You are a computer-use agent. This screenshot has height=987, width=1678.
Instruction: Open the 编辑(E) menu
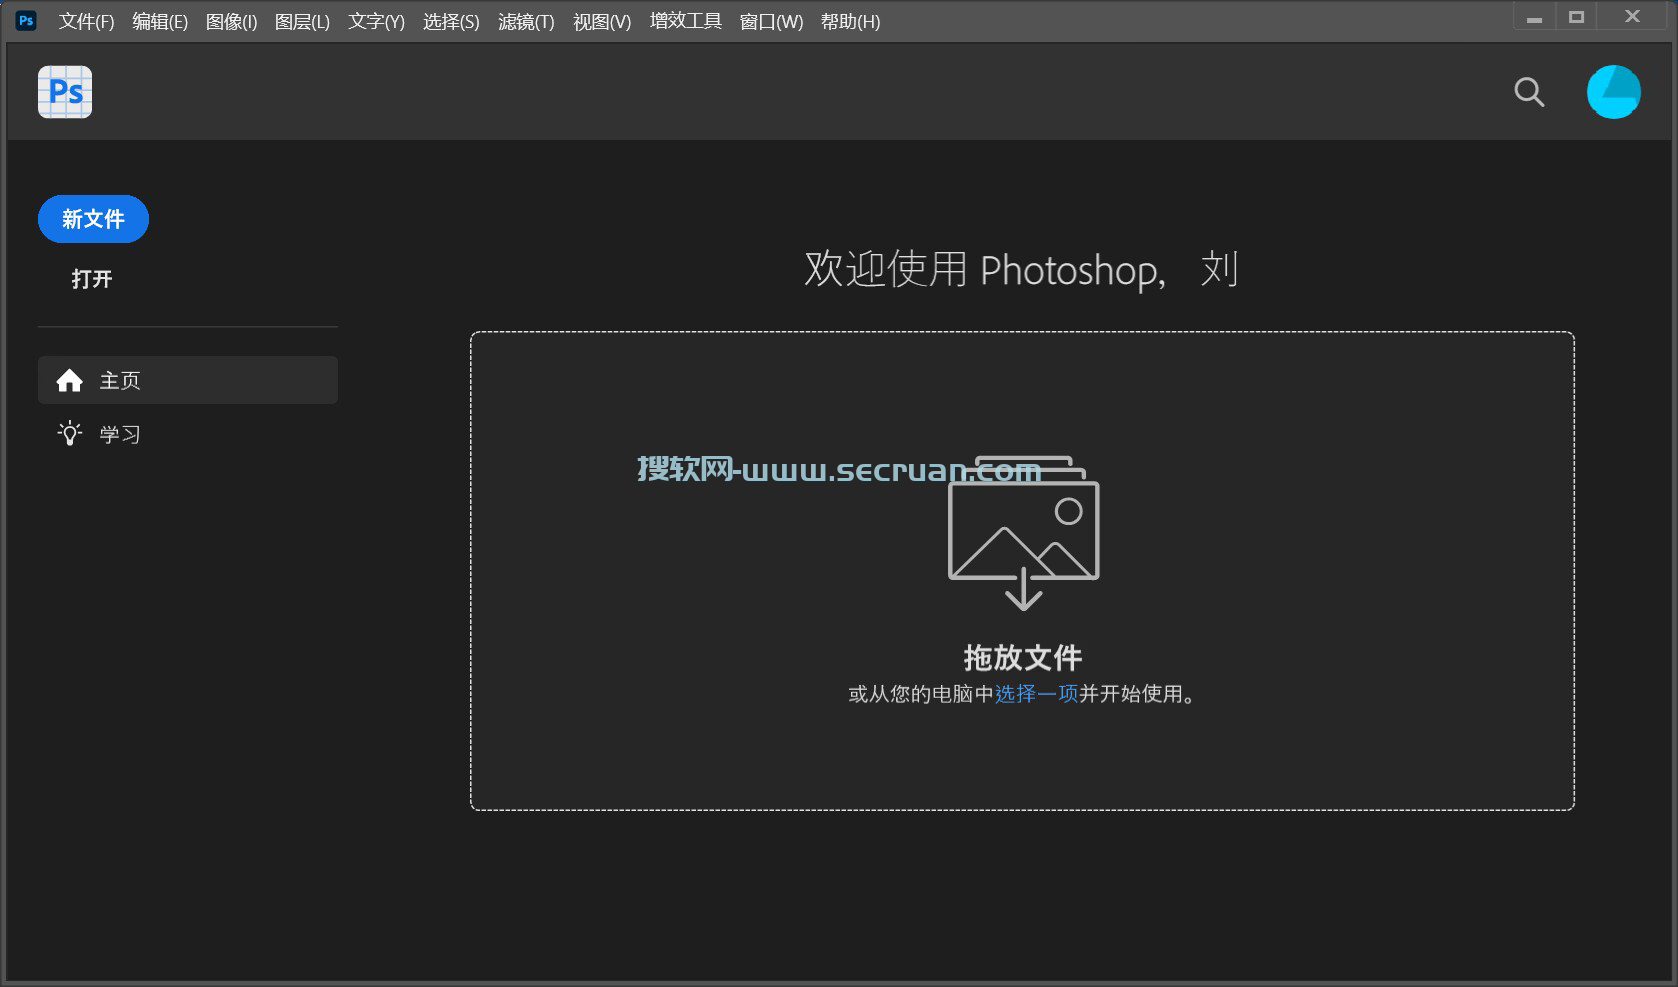pos(160,21)
